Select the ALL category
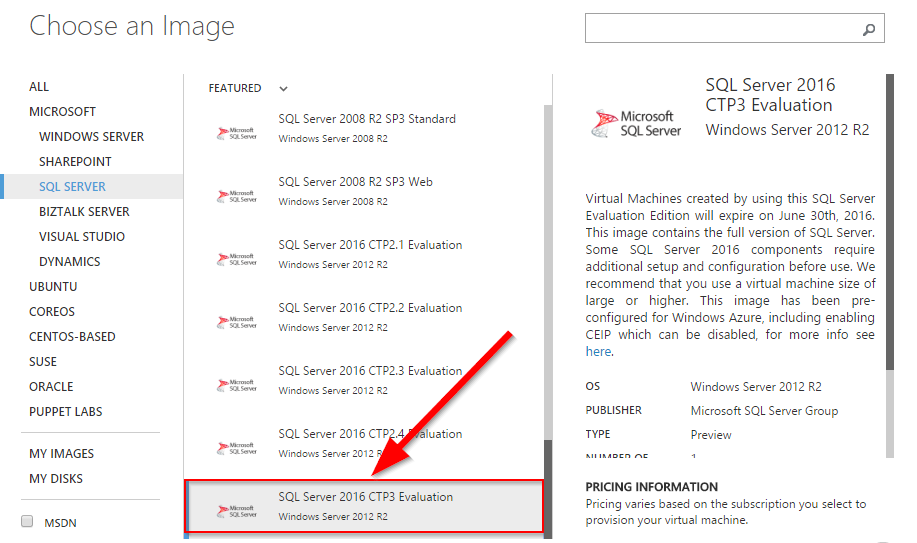Screen dimensions: 917x543 (x=39, y=87)
